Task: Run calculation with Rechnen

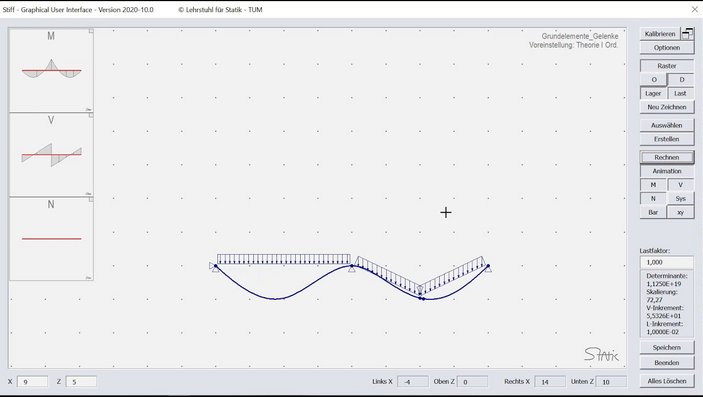Action: tap(667, 157)
